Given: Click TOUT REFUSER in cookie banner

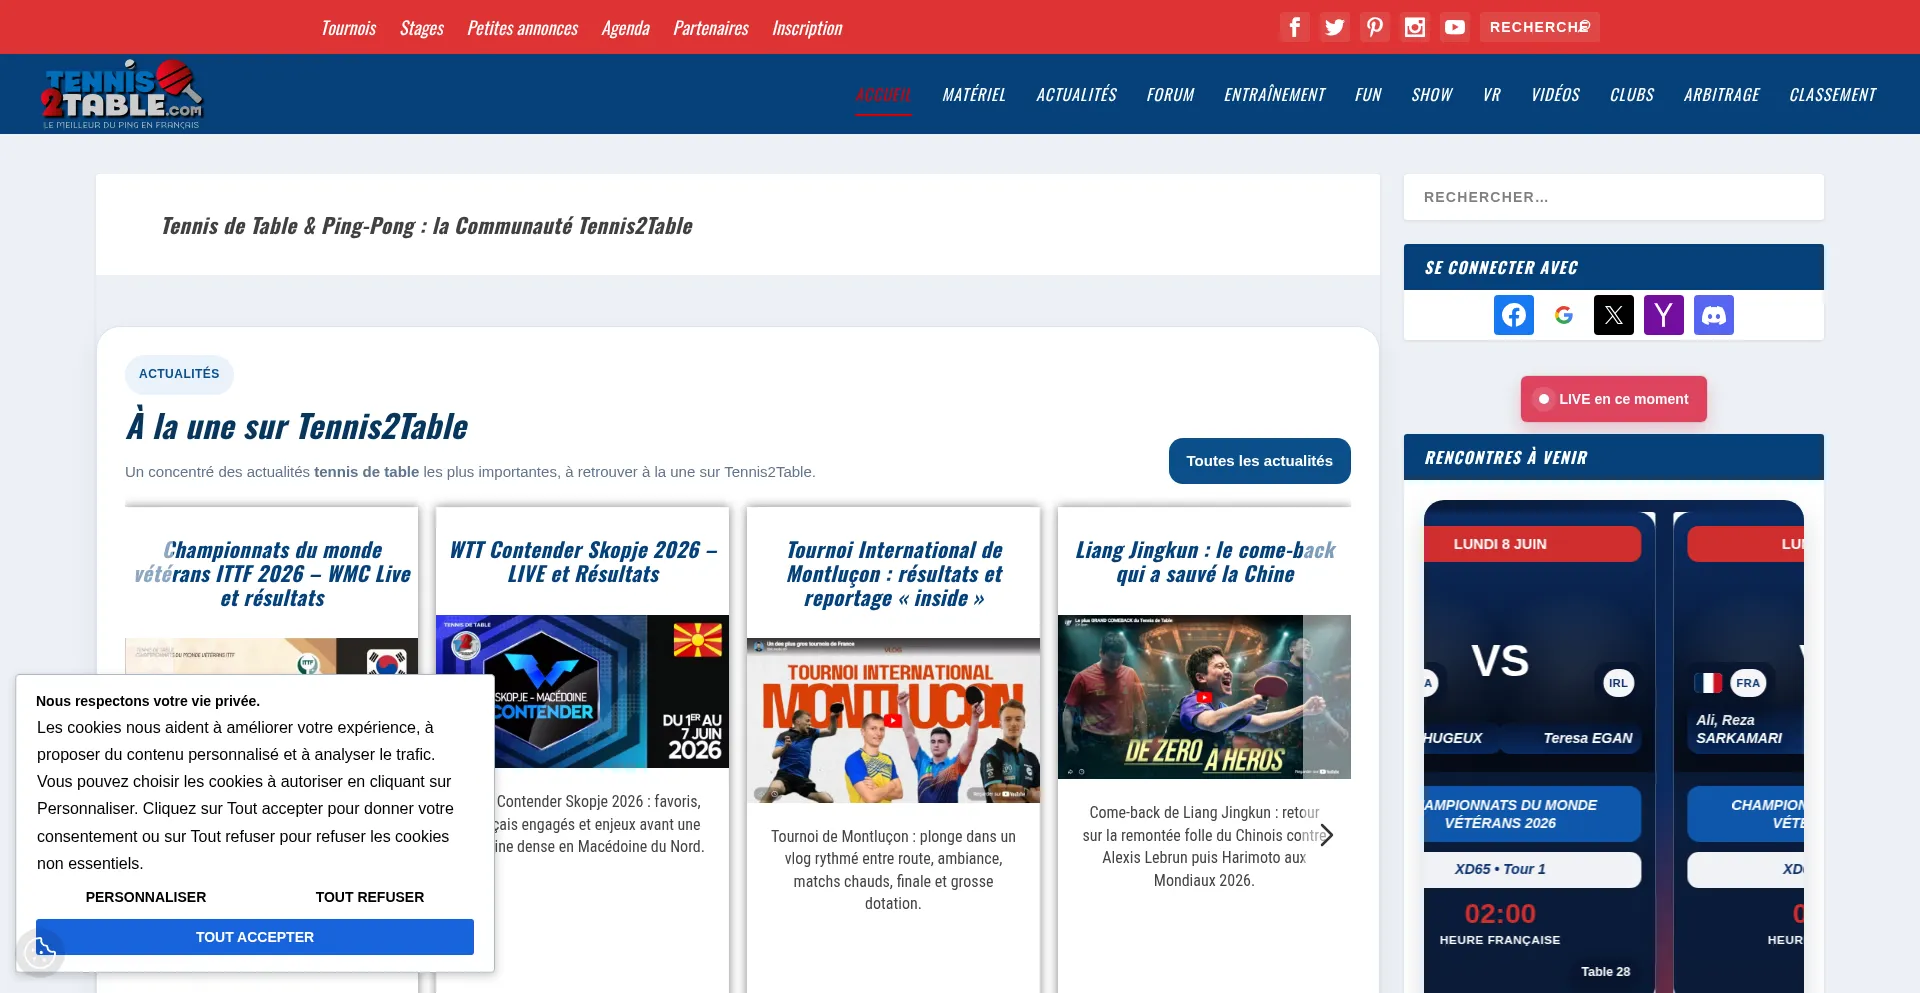Looking at the screenshot, I should pos(370,897).
